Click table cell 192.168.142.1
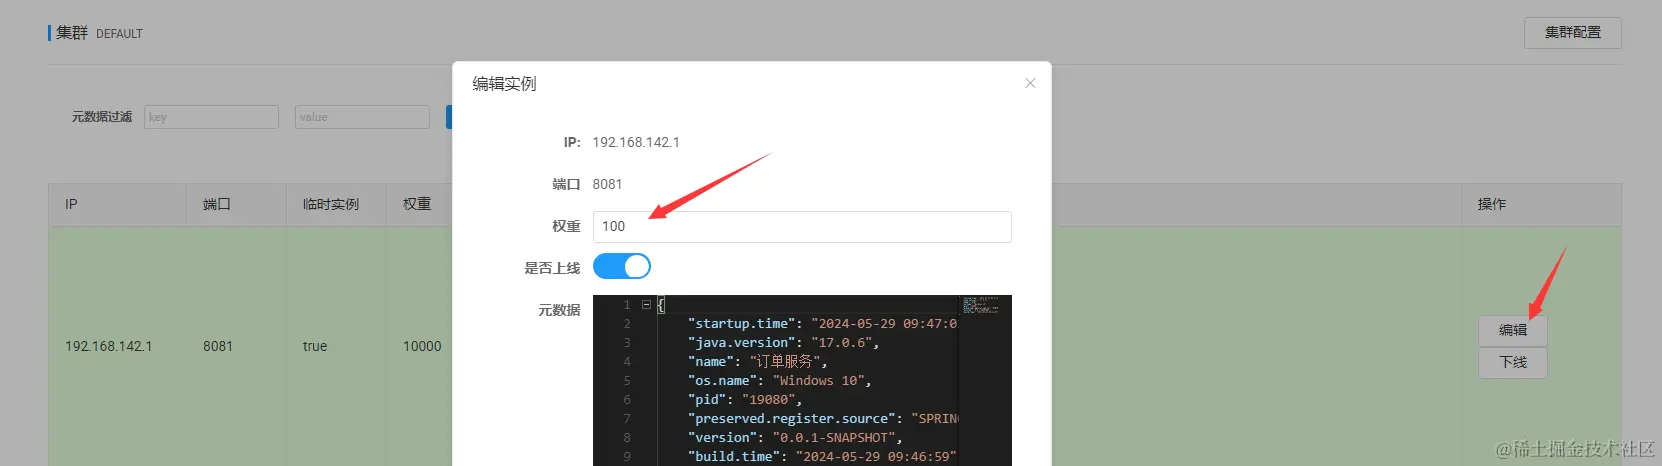The width and height of the screenshot is (1662, 466). [109, 346]
